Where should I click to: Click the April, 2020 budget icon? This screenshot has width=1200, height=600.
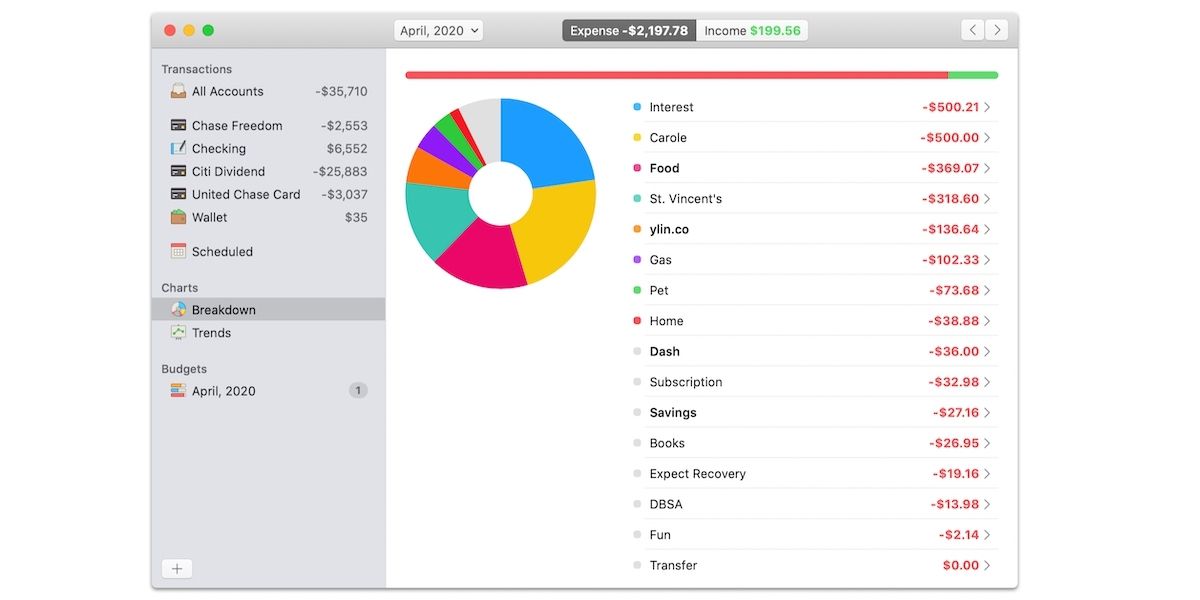pos(178,391)
